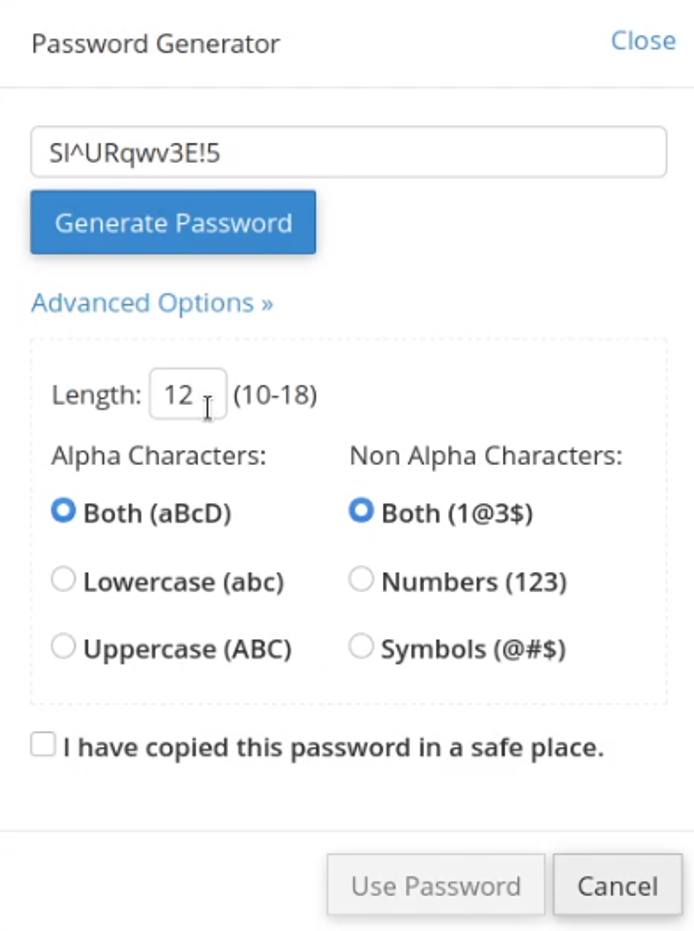Click inside the generated password field
The image size is (694, 931).
point(348,152)
